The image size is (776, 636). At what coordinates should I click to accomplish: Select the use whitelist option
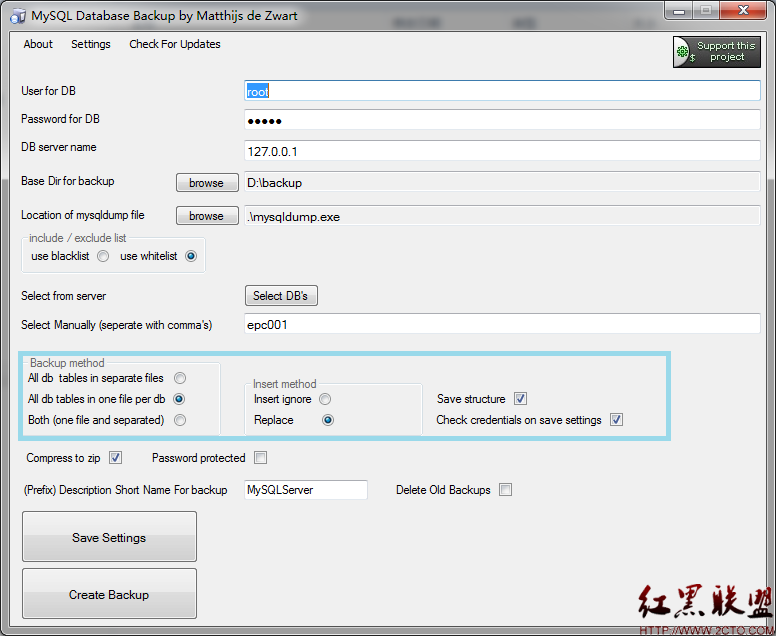pos(191,256)
